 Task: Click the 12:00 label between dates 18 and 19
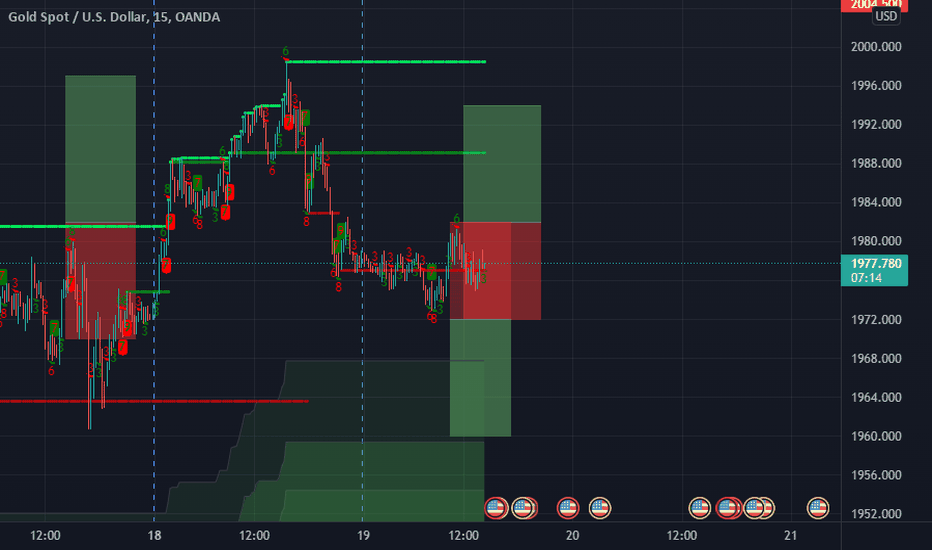click(x=254, y=536)
